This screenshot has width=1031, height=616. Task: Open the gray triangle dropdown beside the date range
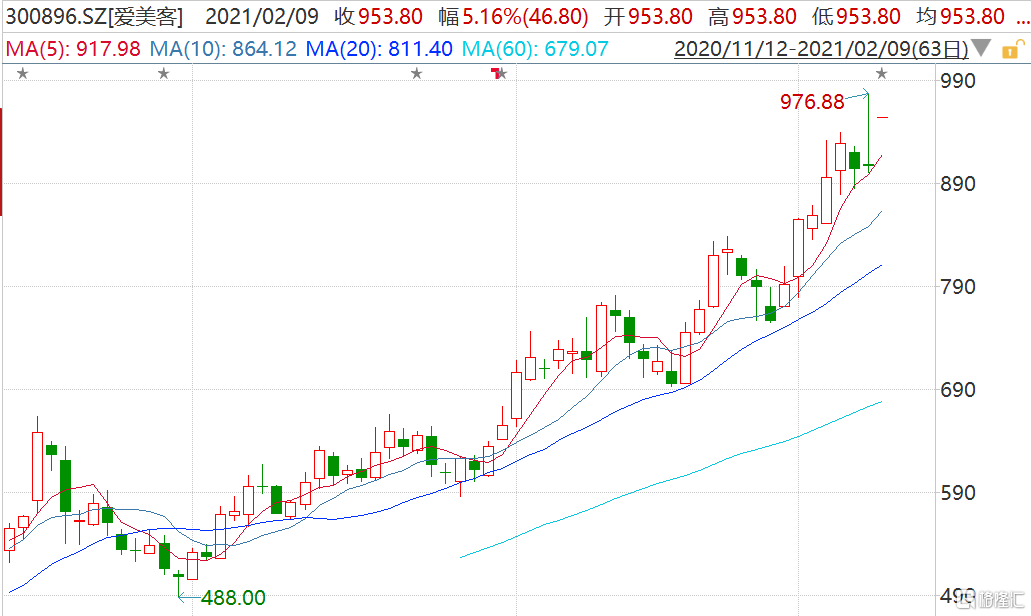(x=981, y=48)
